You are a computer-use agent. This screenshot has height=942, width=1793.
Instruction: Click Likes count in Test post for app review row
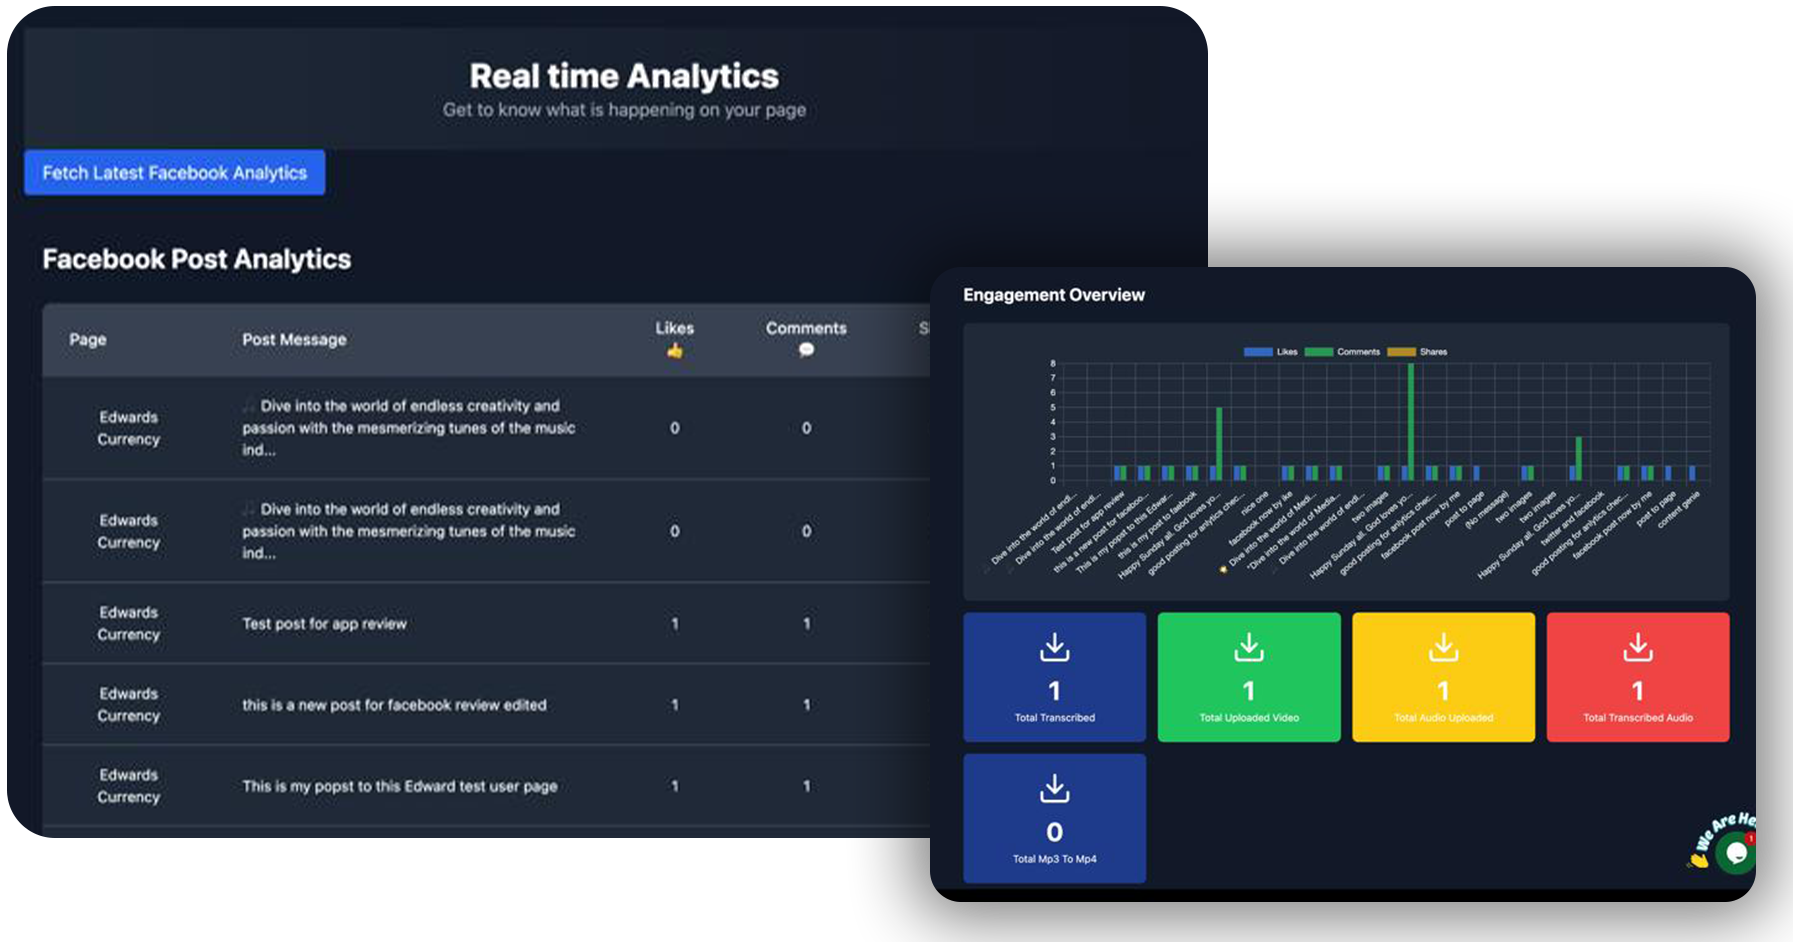click(x=675, y=624)
